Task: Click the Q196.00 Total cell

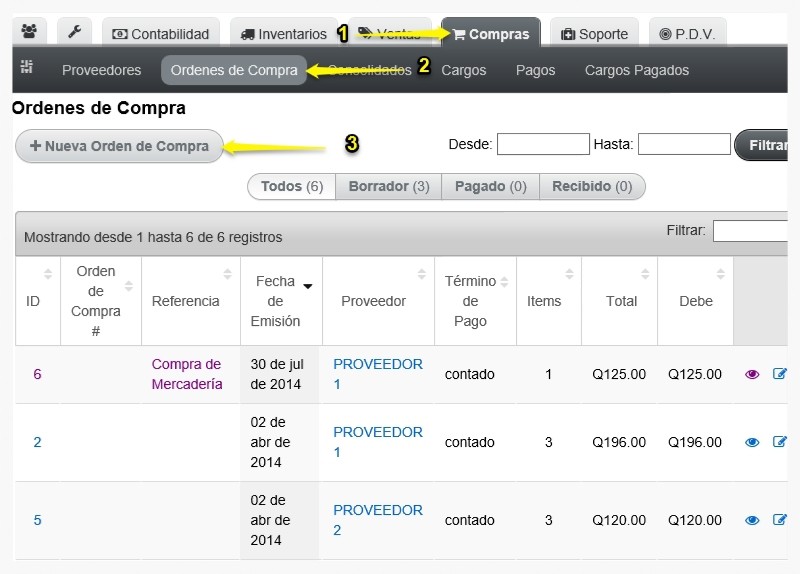Action: (x=619, y=442)
